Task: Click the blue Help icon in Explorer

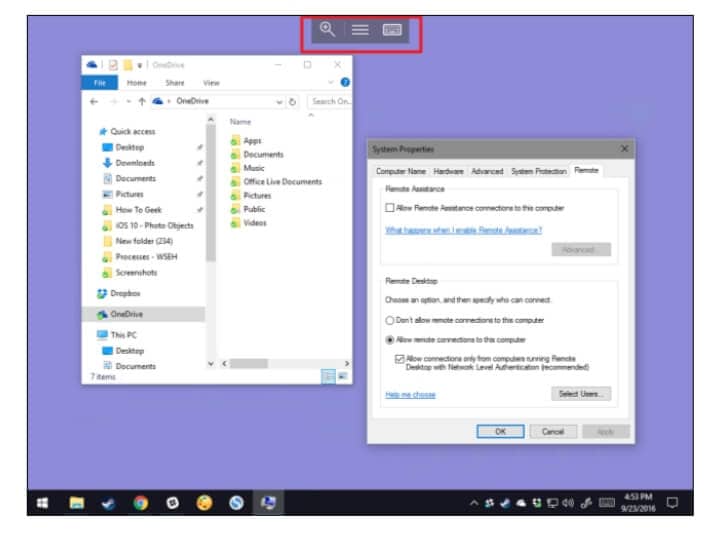Action: coord(345,82)
